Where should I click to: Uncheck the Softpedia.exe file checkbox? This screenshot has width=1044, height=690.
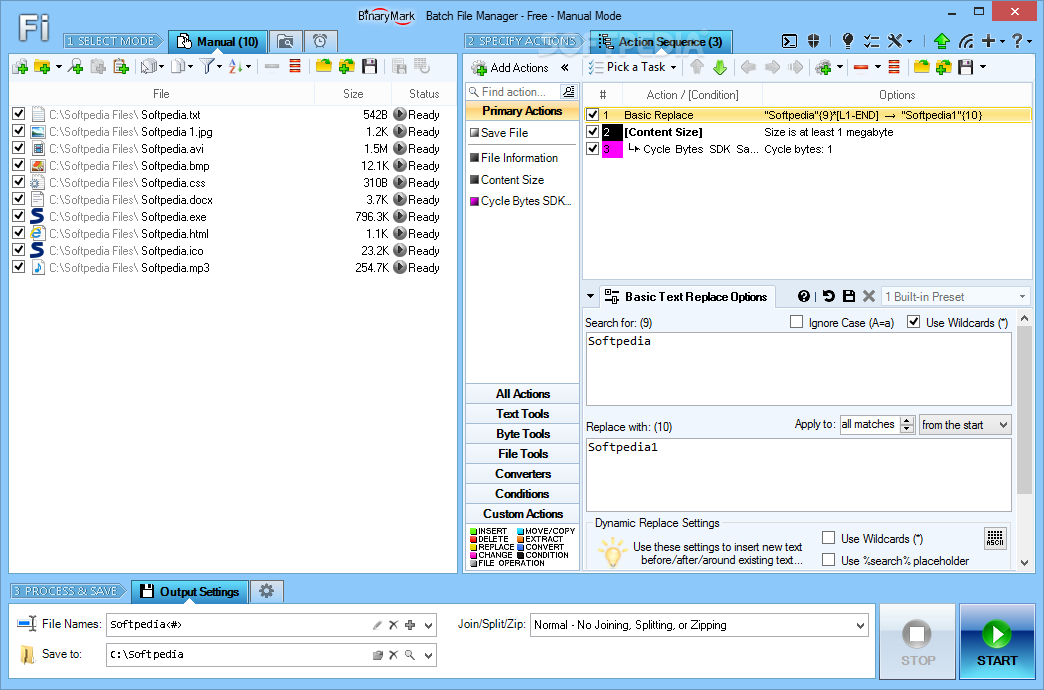19,216
